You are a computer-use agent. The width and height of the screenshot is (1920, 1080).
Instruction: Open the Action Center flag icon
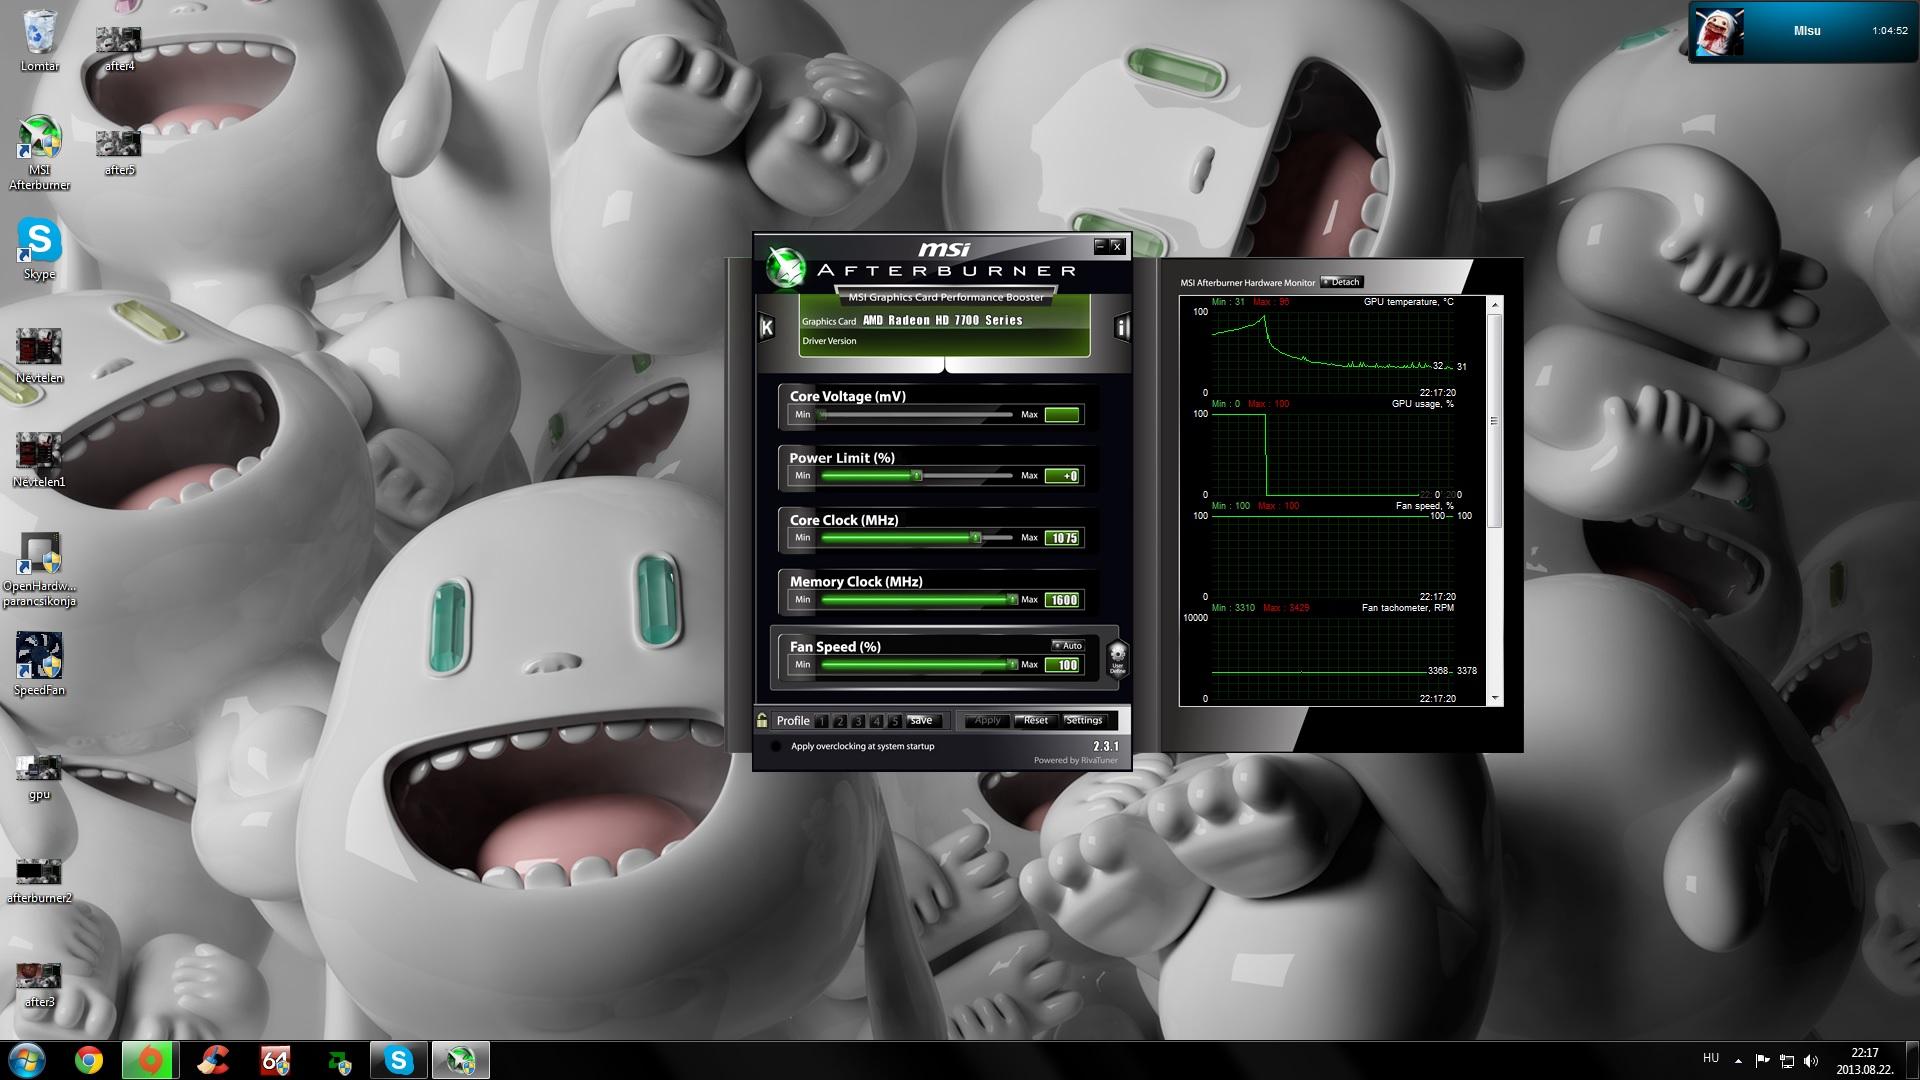pos(1762,1061)
